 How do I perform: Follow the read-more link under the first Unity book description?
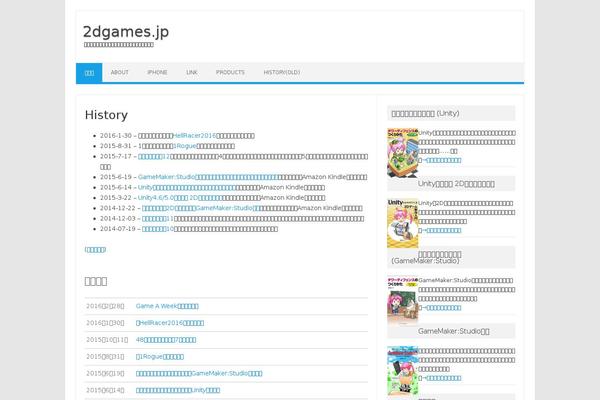click(x=440, y=160)
